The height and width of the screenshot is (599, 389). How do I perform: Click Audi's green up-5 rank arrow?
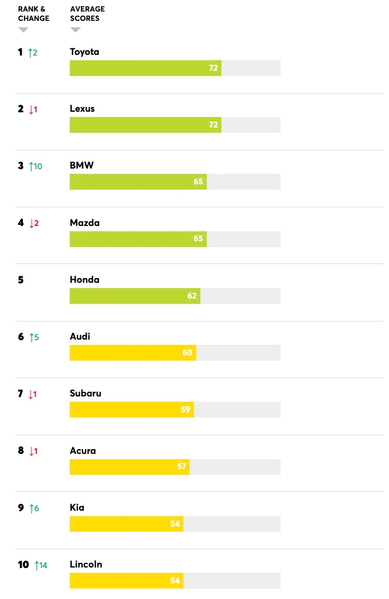[34, 337]
